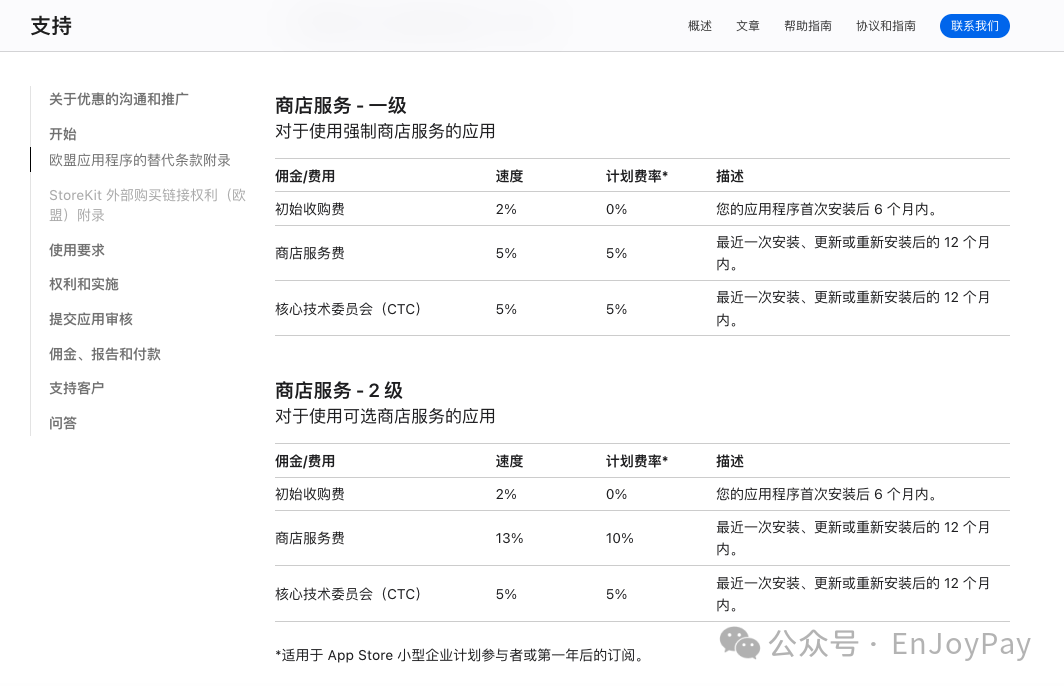The image size is (1064, 686).
Task: Go to the 文章 articles nav item
Action: coord(748,26)
